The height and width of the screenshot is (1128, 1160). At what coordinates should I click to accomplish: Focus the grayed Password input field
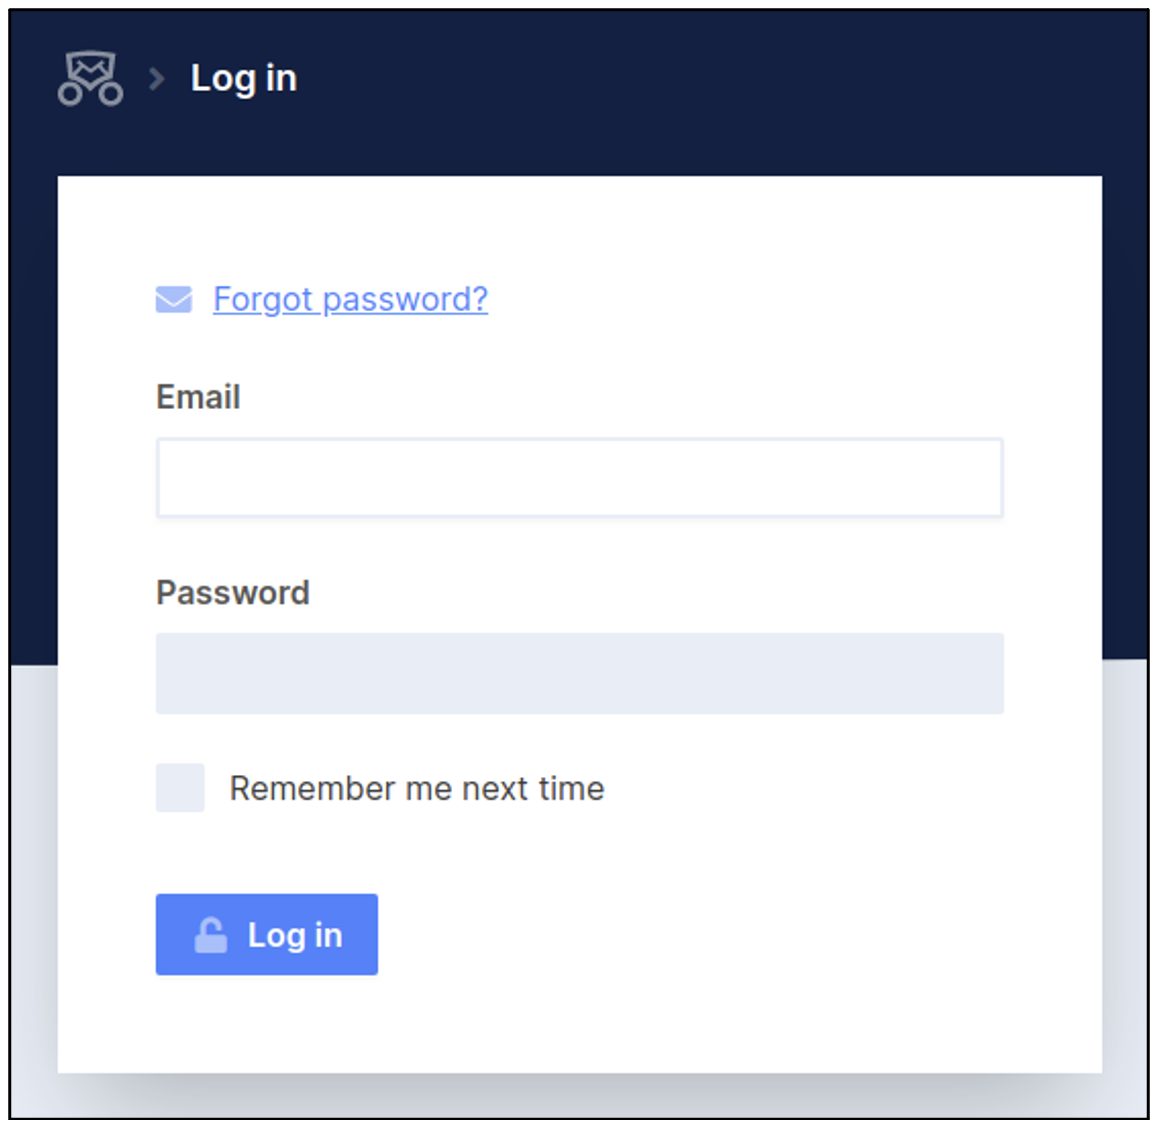pos(579,673)
